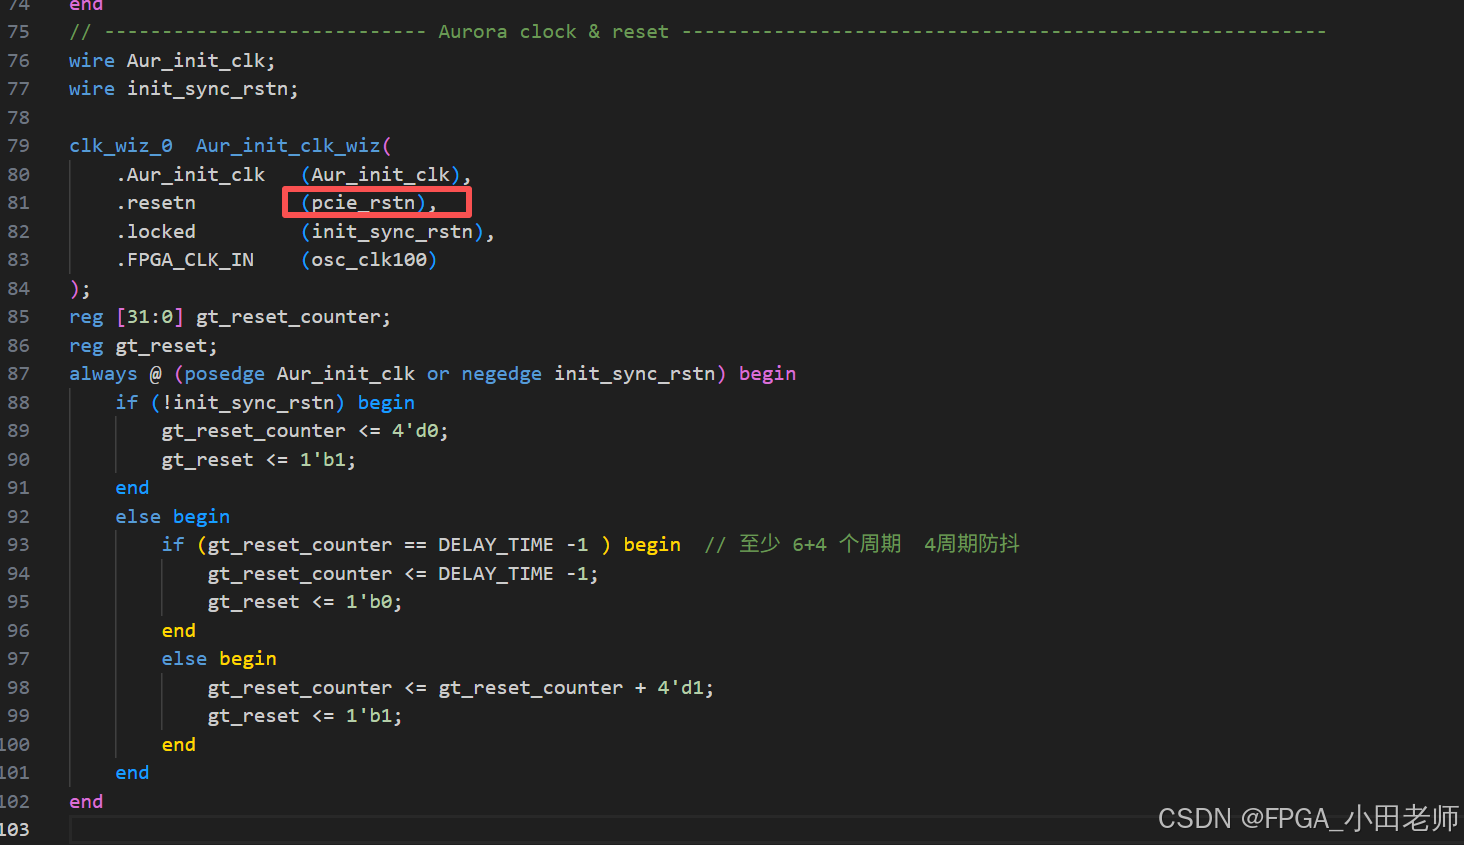Screen dimensions: 1464x845
Task: Click the posedge keyword
Action: (x=222, y=373)
